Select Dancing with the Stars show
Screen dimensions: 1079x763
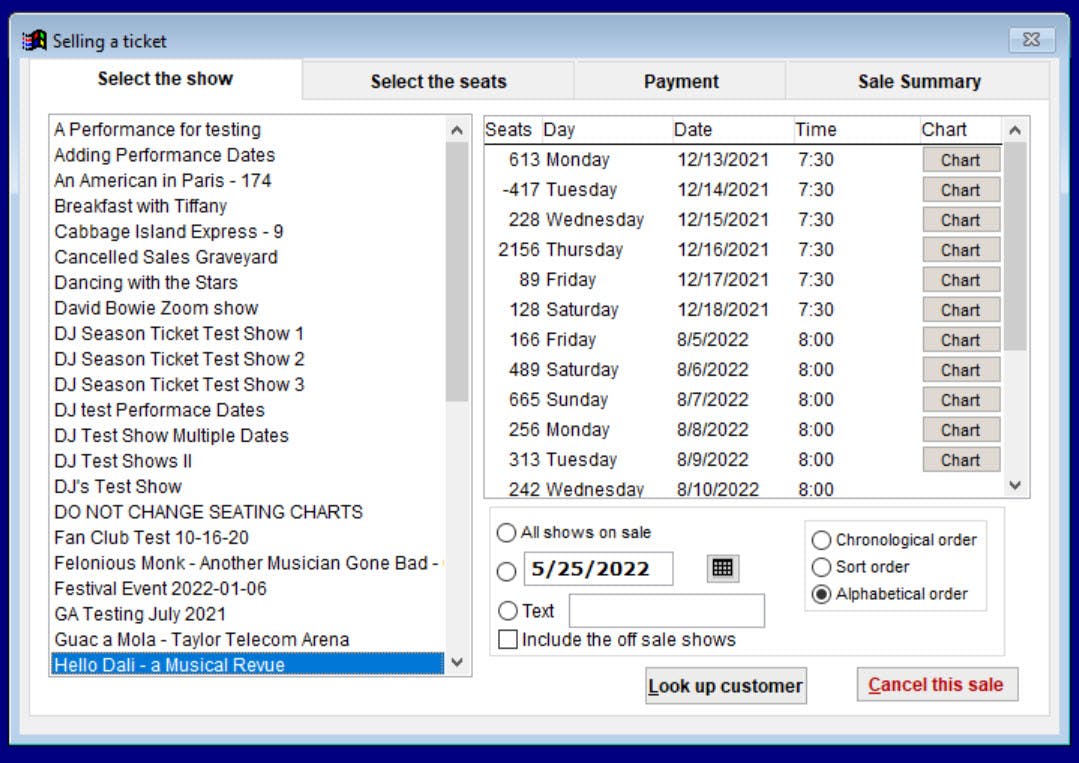[x=146, y=282]
